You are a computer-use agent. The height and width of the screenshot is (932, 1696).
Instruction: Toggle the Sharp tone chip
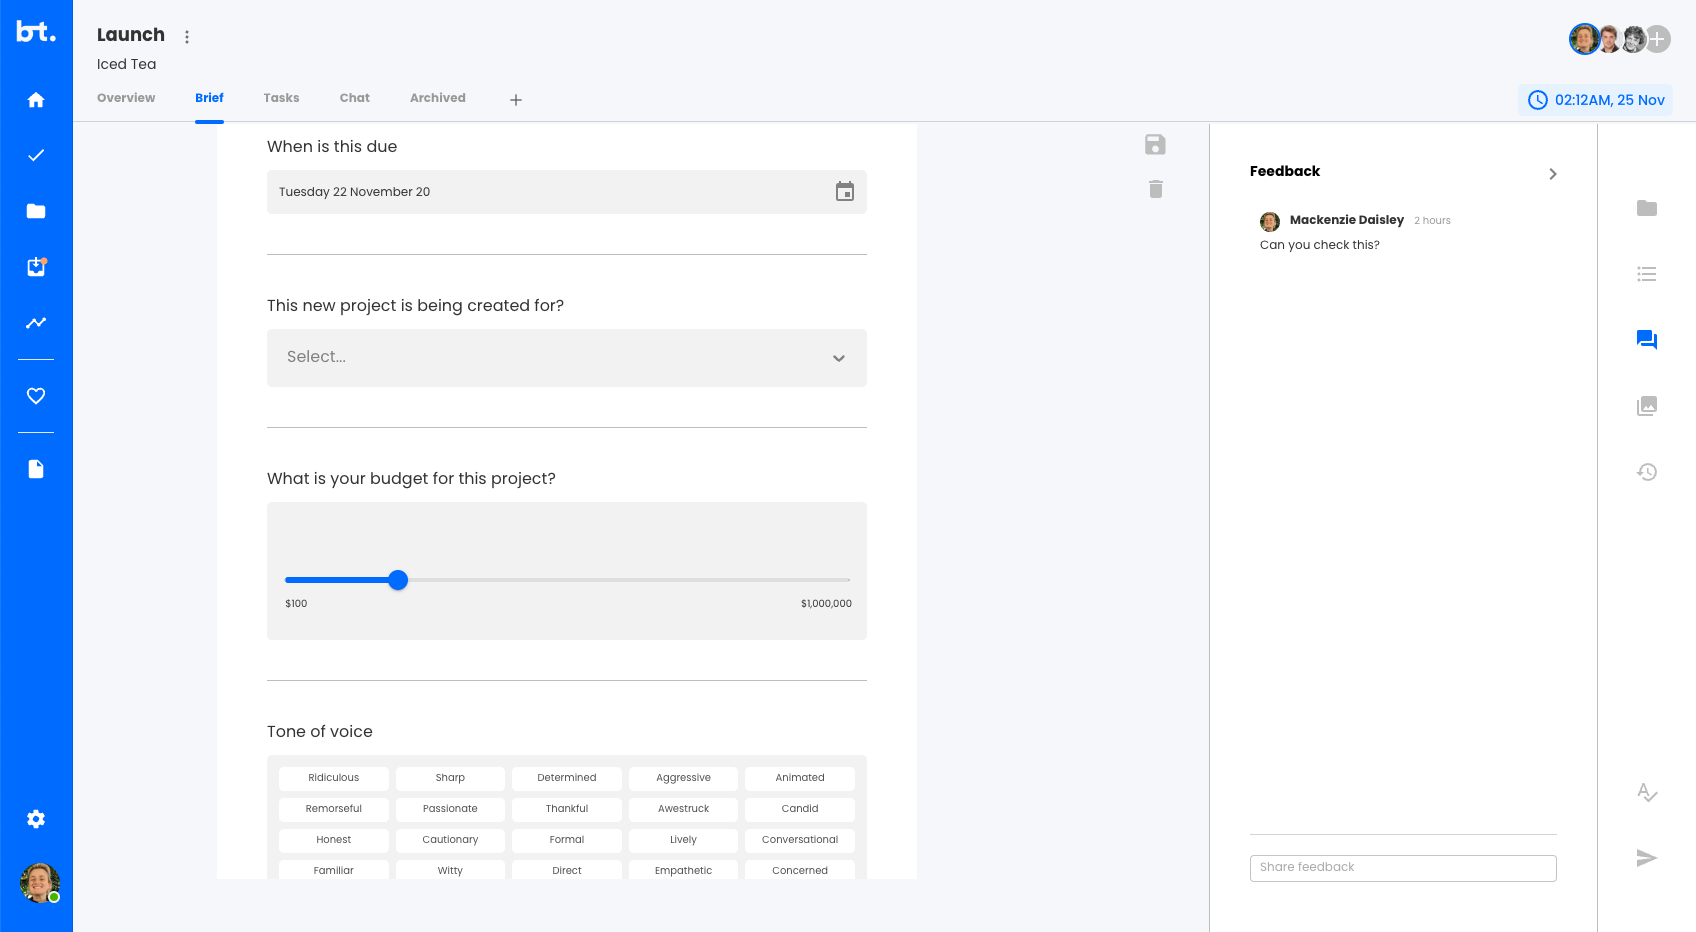[x=450, y=778]
